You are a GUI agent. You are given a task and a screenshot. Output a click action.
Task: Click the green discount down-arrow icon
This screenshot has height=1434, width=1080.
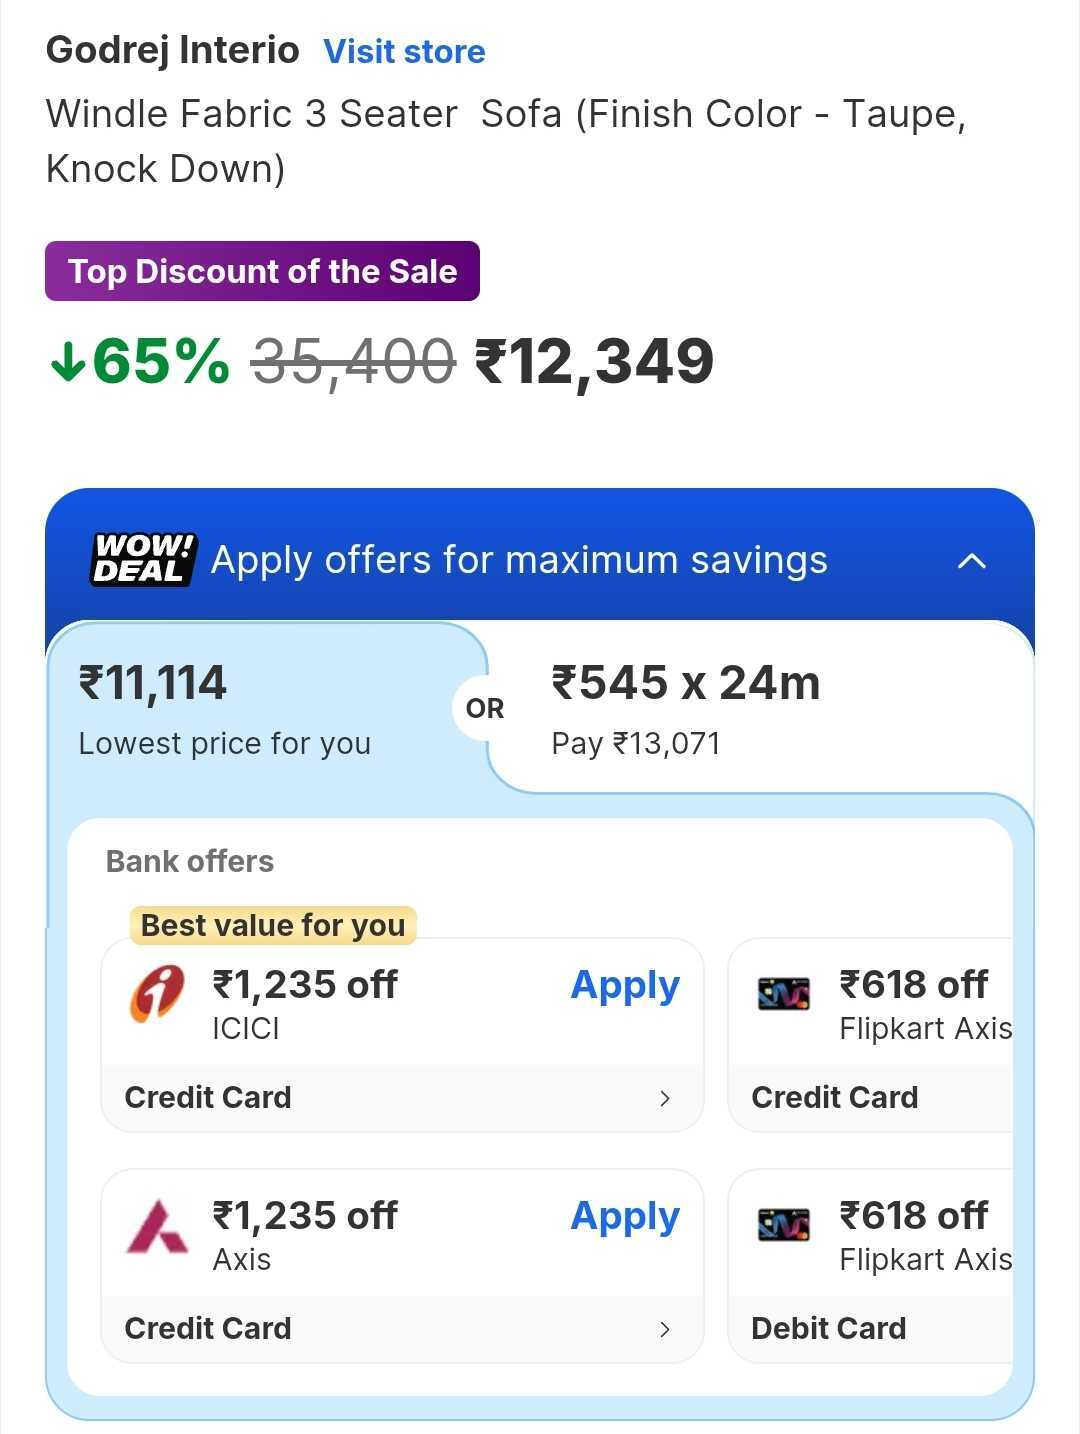(x=68, y=362)
